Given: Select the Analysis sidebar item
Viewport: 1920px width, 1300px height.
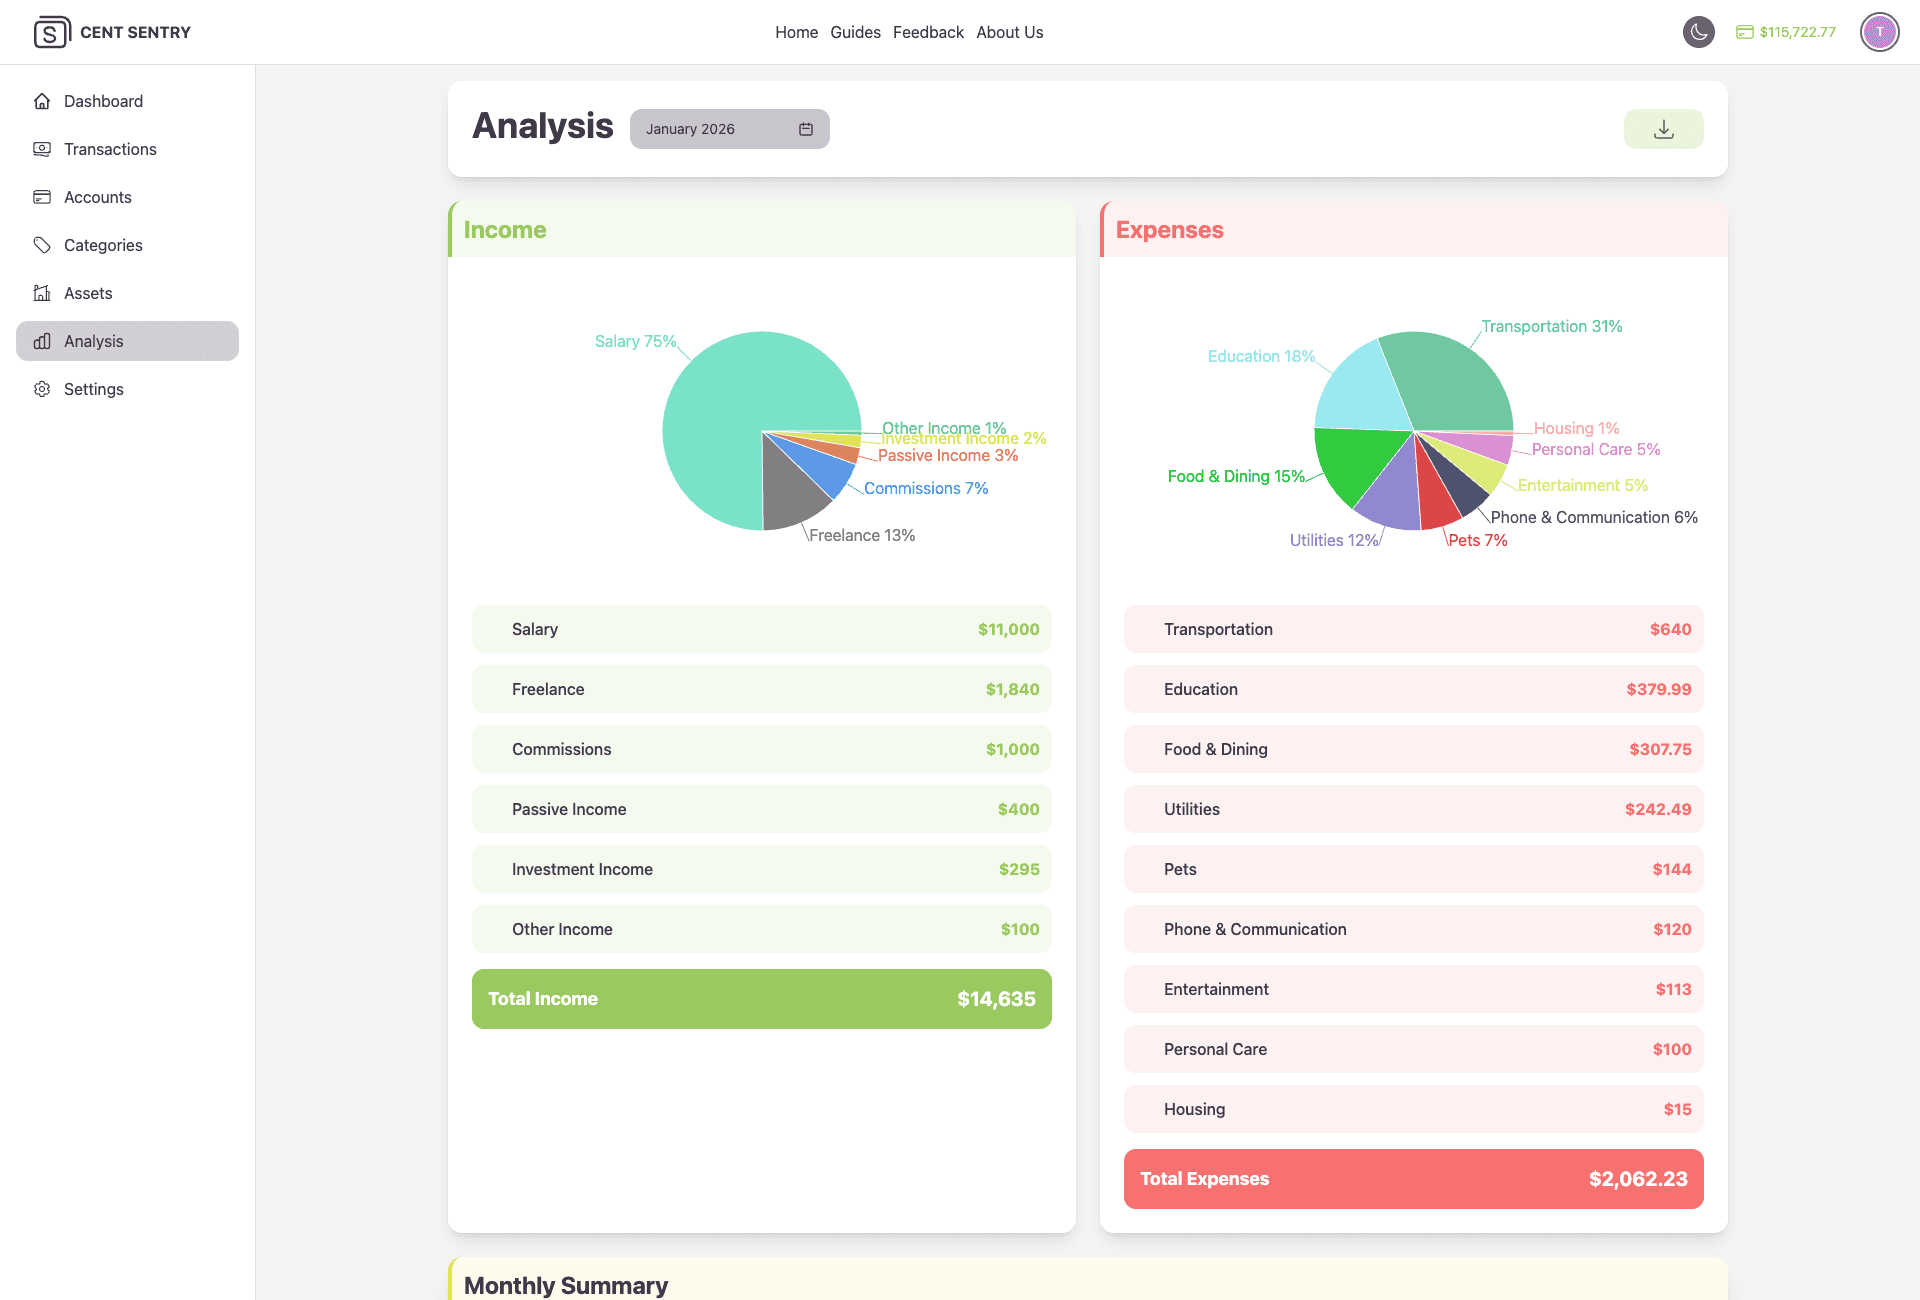Looking at the screenshot, I should [127, 341].
